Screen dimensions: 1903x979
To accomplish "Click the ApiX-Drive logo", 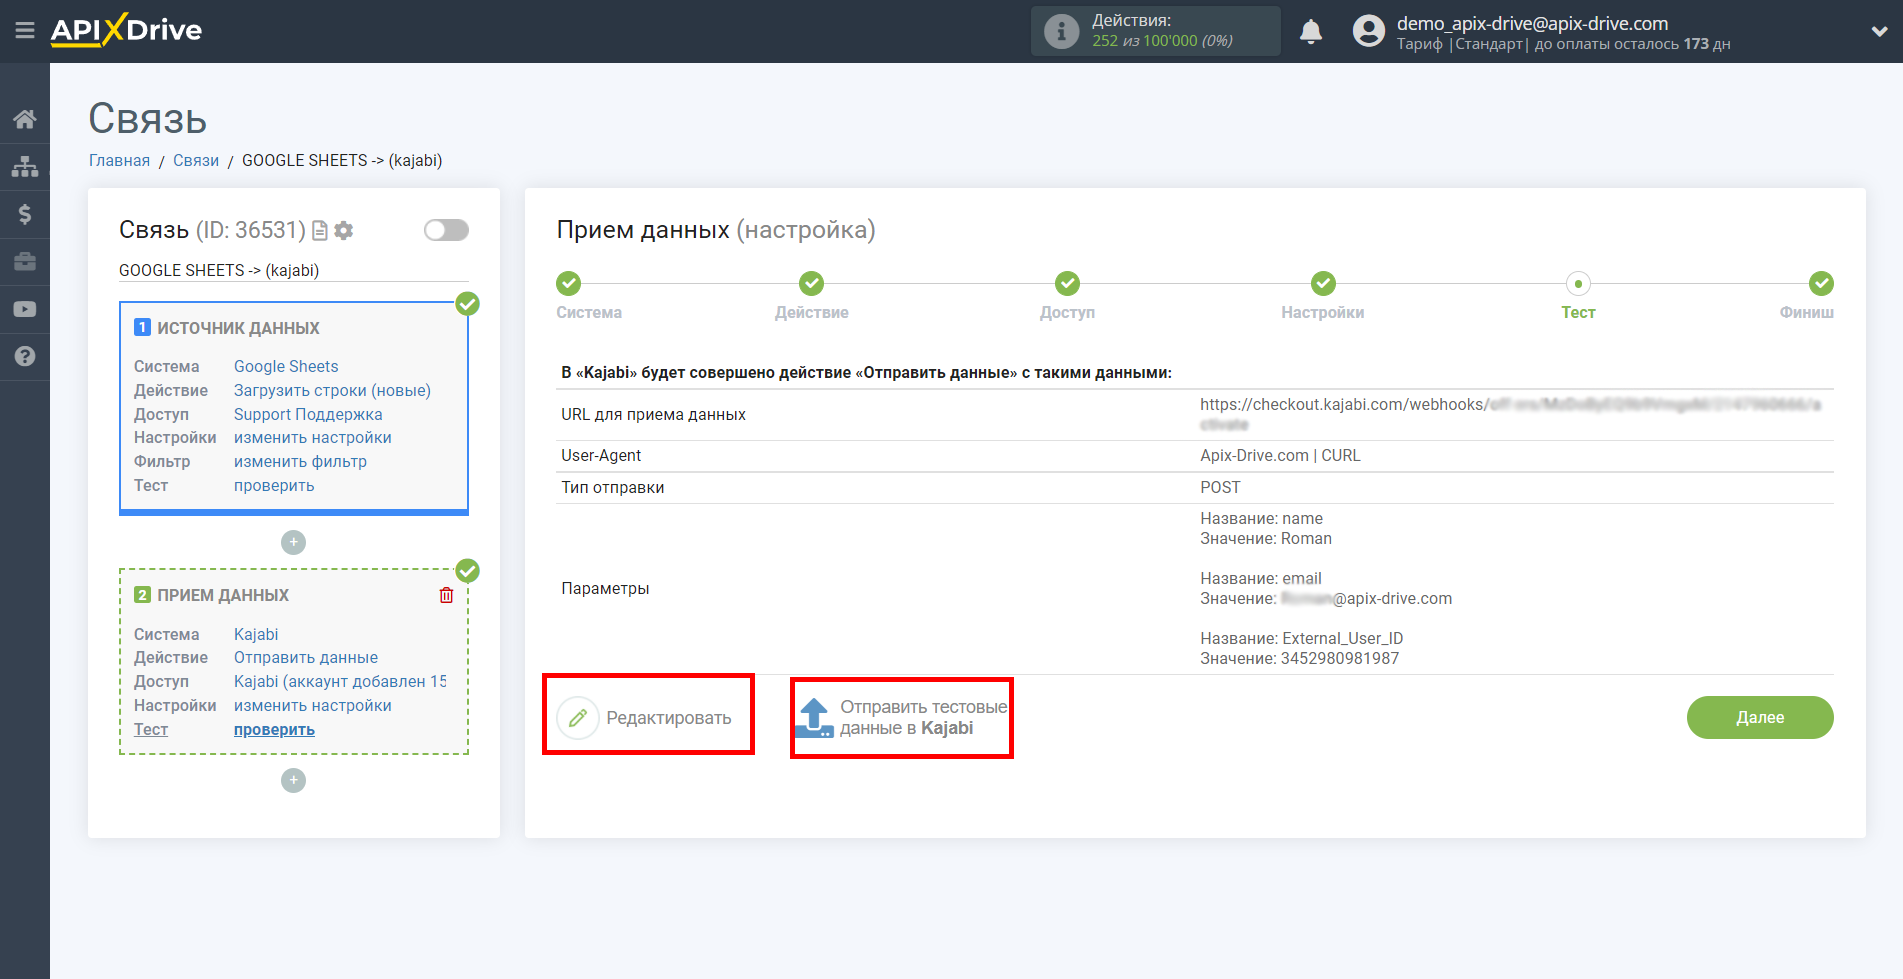I will 126,30.
